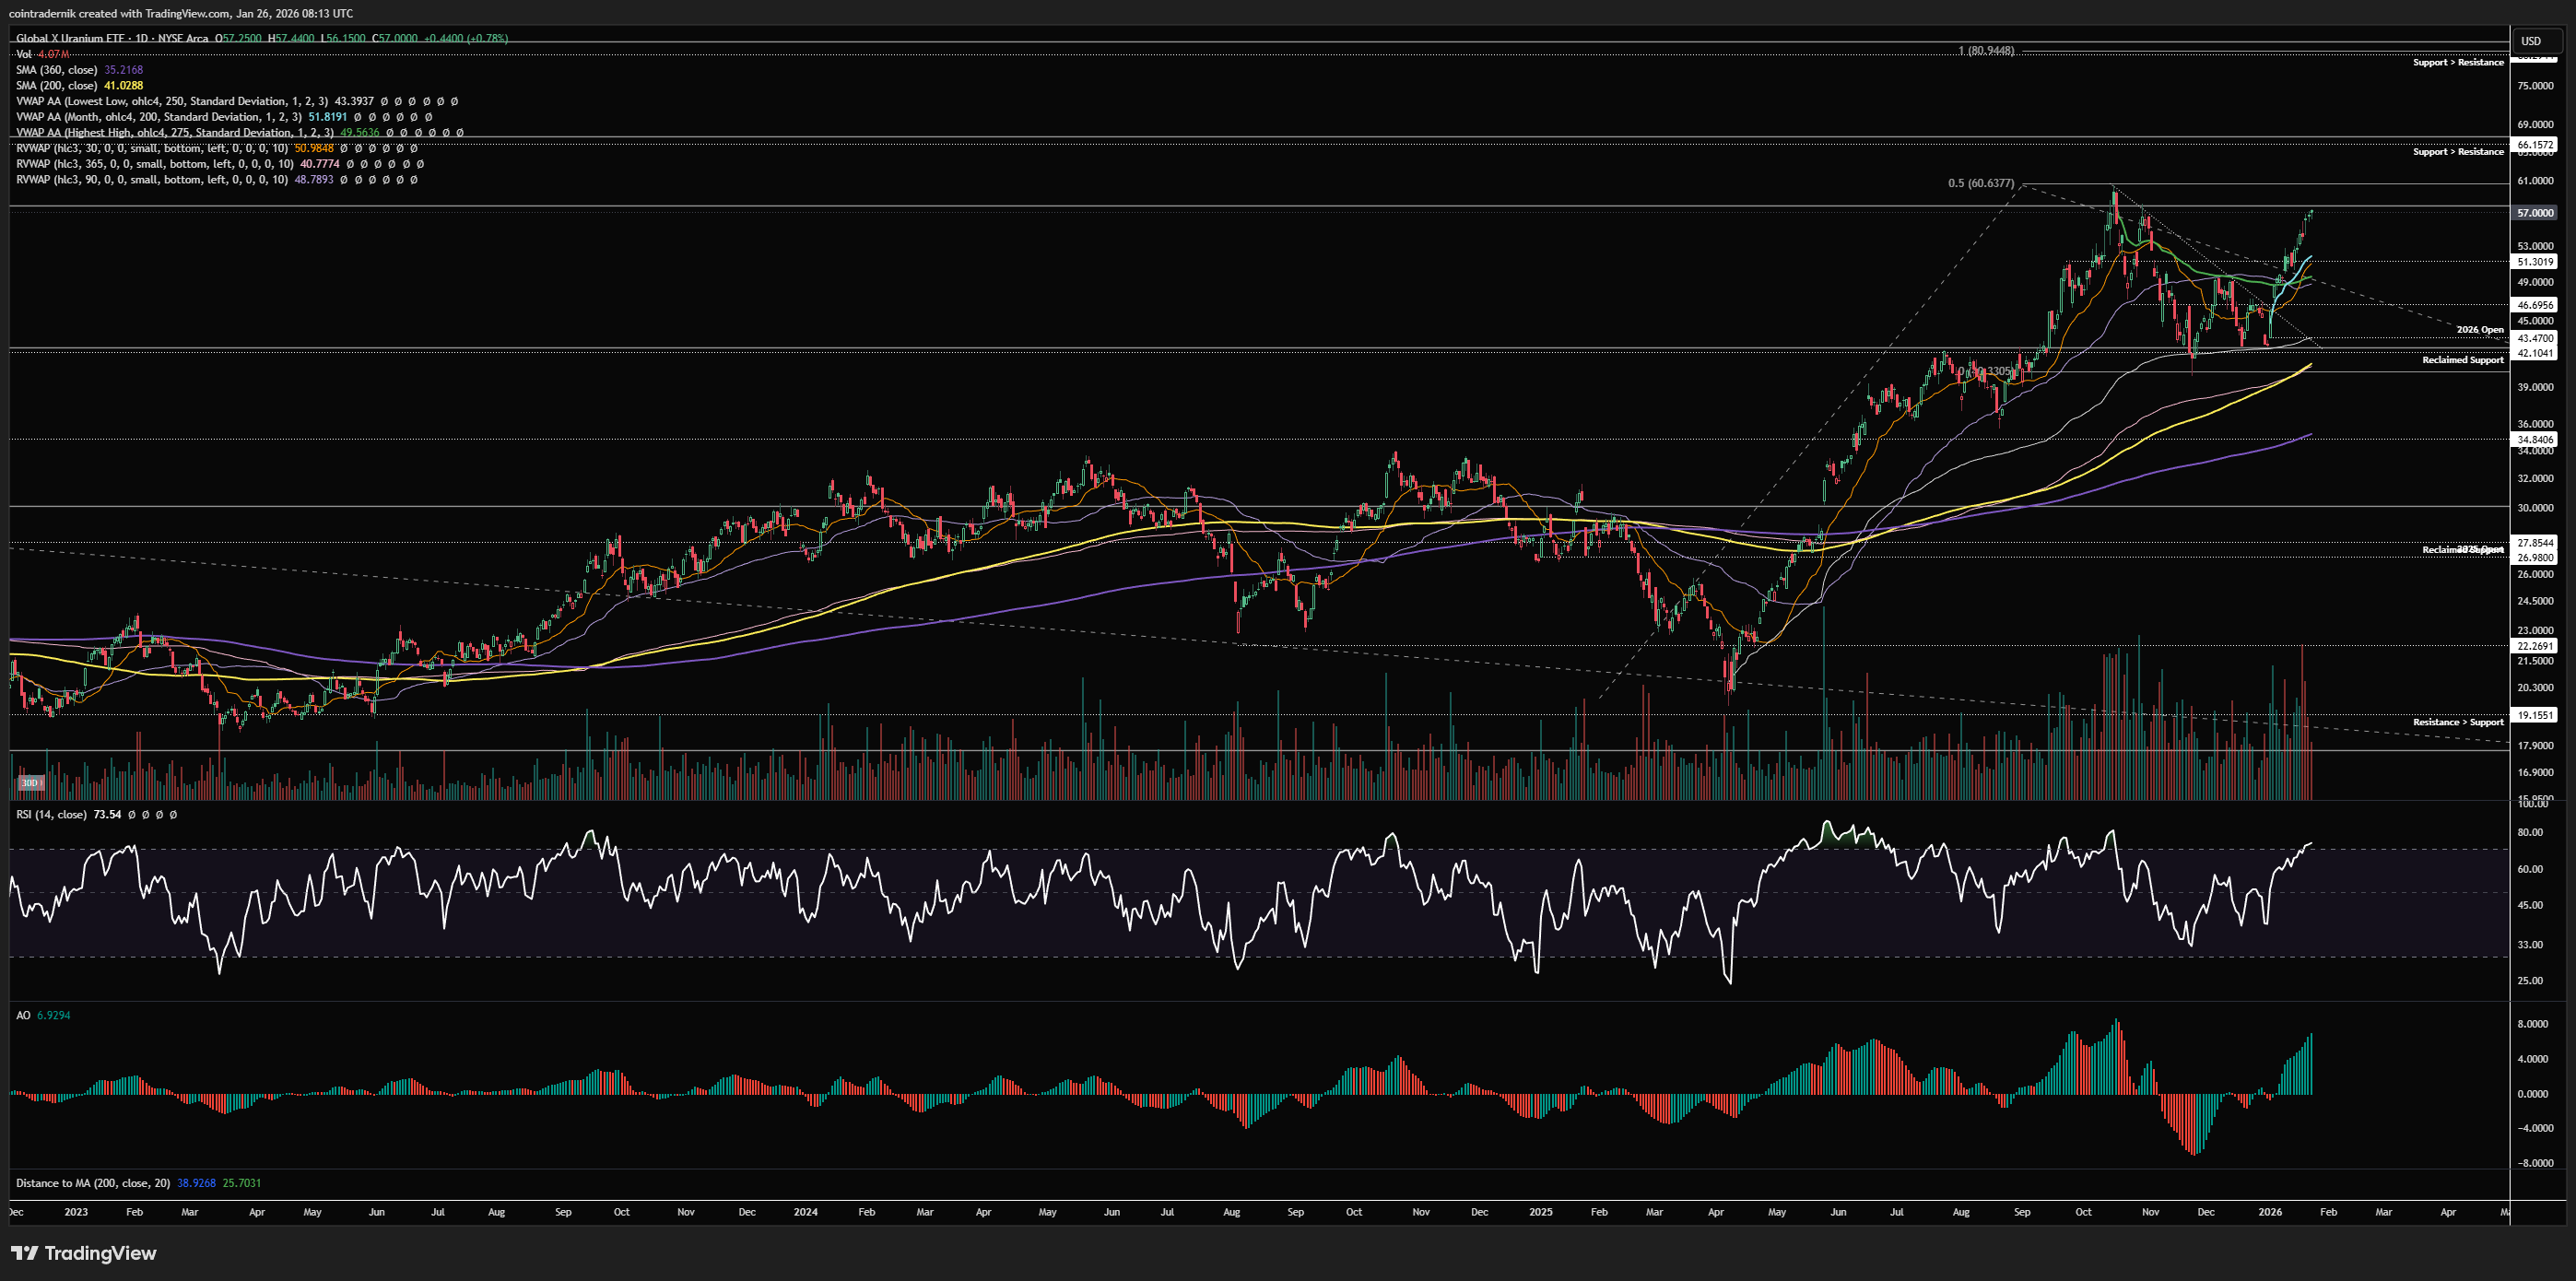Open the USD currency selector

click(2531, 41)
